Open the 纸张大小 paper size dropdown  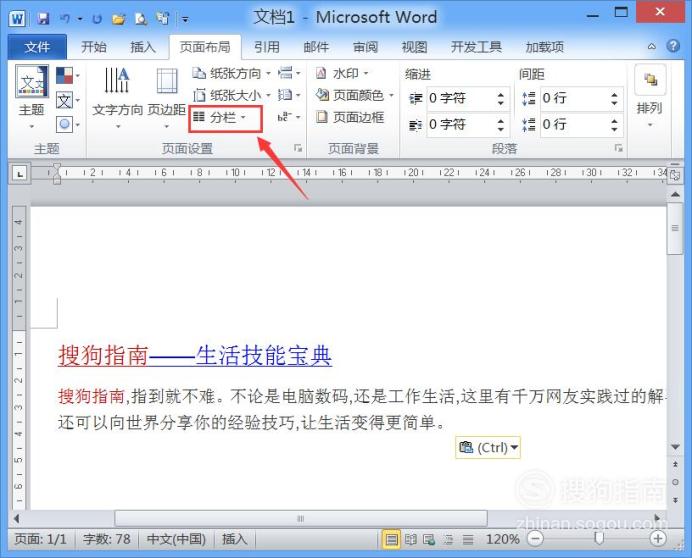click(231, 95)
